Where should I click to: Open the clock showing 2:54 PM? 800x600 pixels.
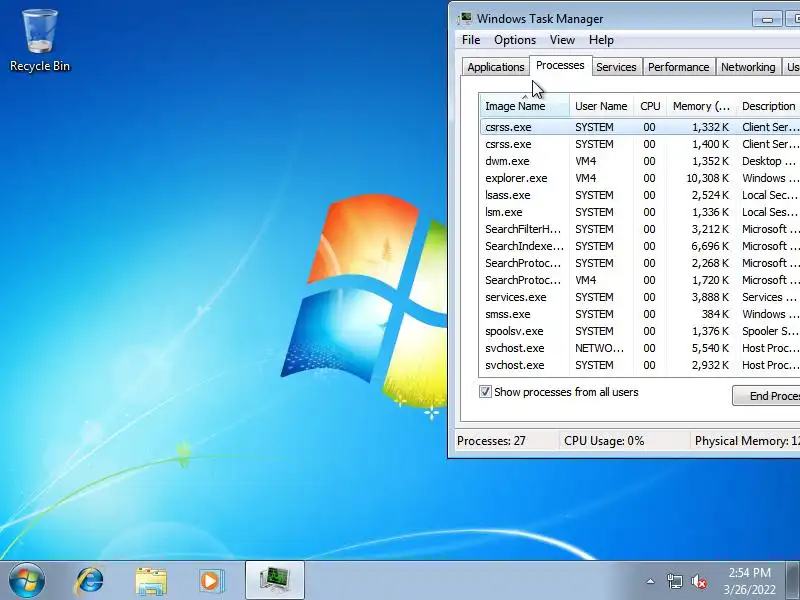point(749,581)
